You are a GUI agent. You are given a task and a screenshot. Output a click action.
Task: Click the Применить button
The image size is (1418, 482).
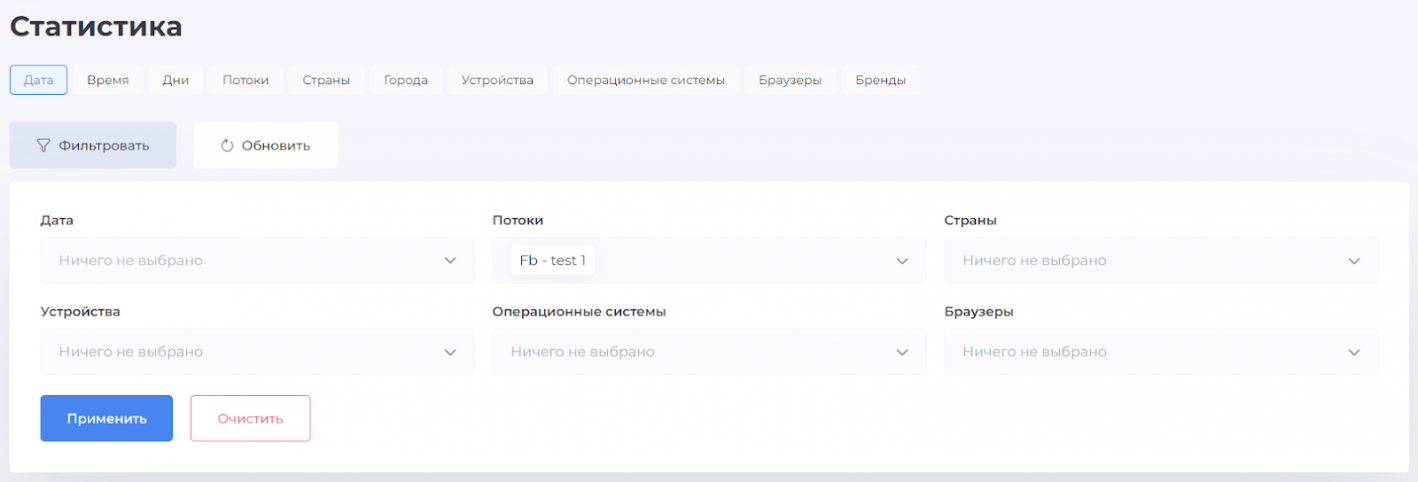click(x=107, y=418)
